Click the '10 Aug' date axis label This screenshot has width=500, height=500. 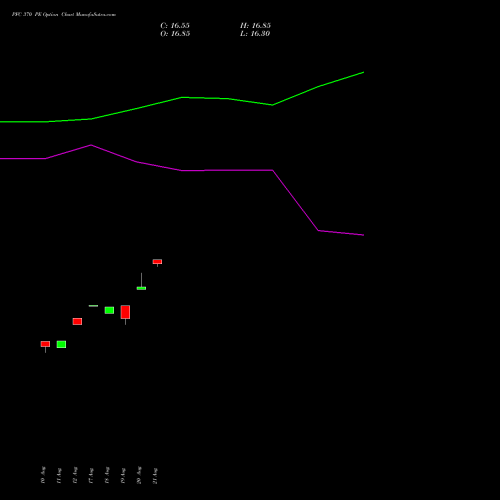43,475
